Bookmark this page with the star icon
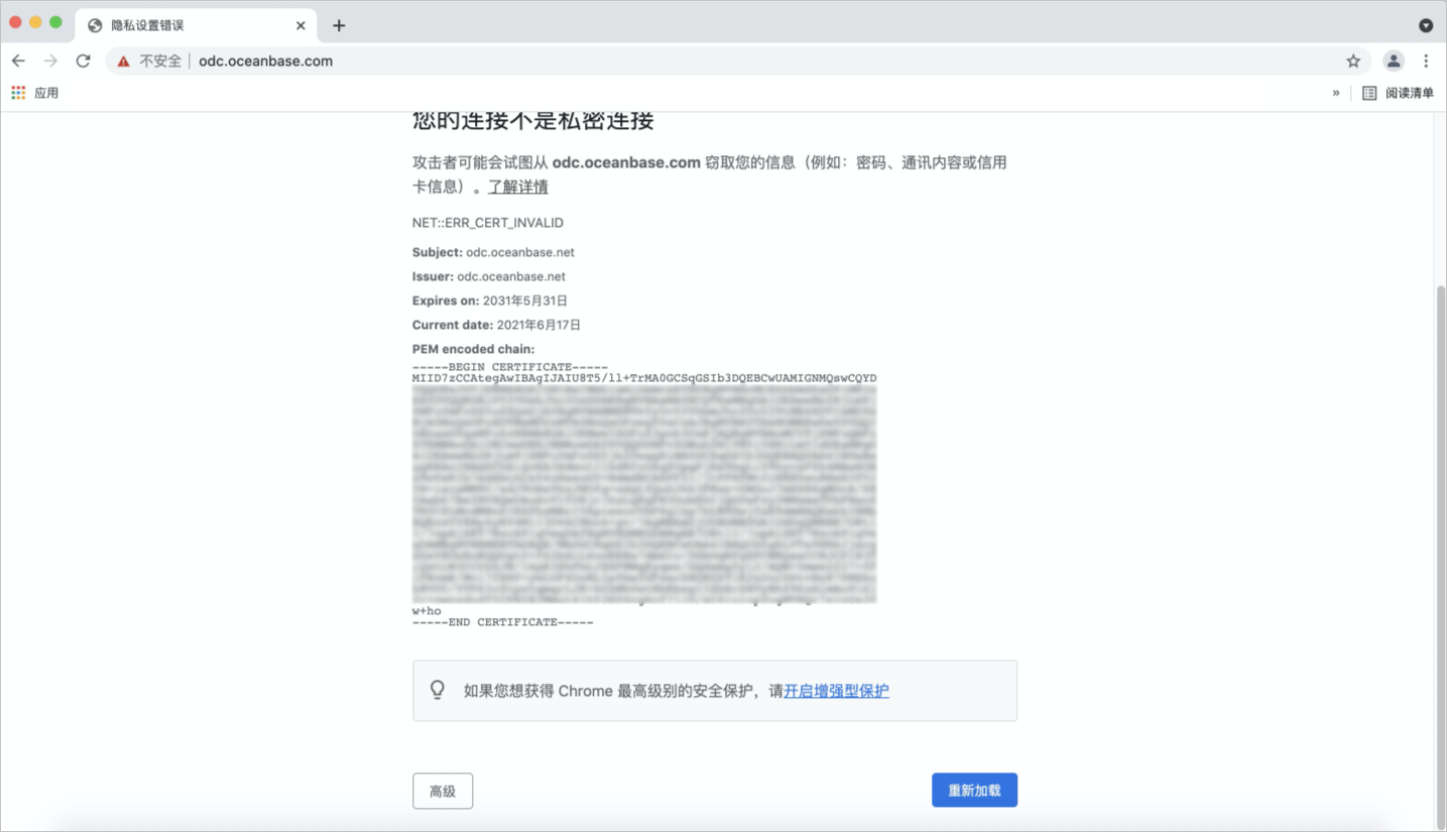This screenshot has width=1447, height=832. tap(1353, 61)
